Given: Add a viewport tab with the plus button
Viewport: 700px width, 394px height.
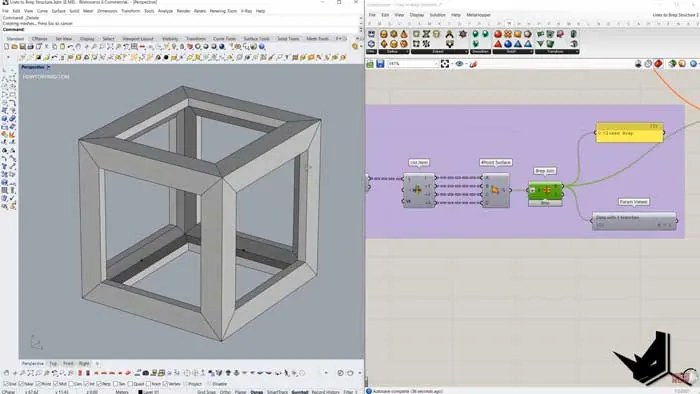Looking at the screenshot, I should tap(97, 364).
